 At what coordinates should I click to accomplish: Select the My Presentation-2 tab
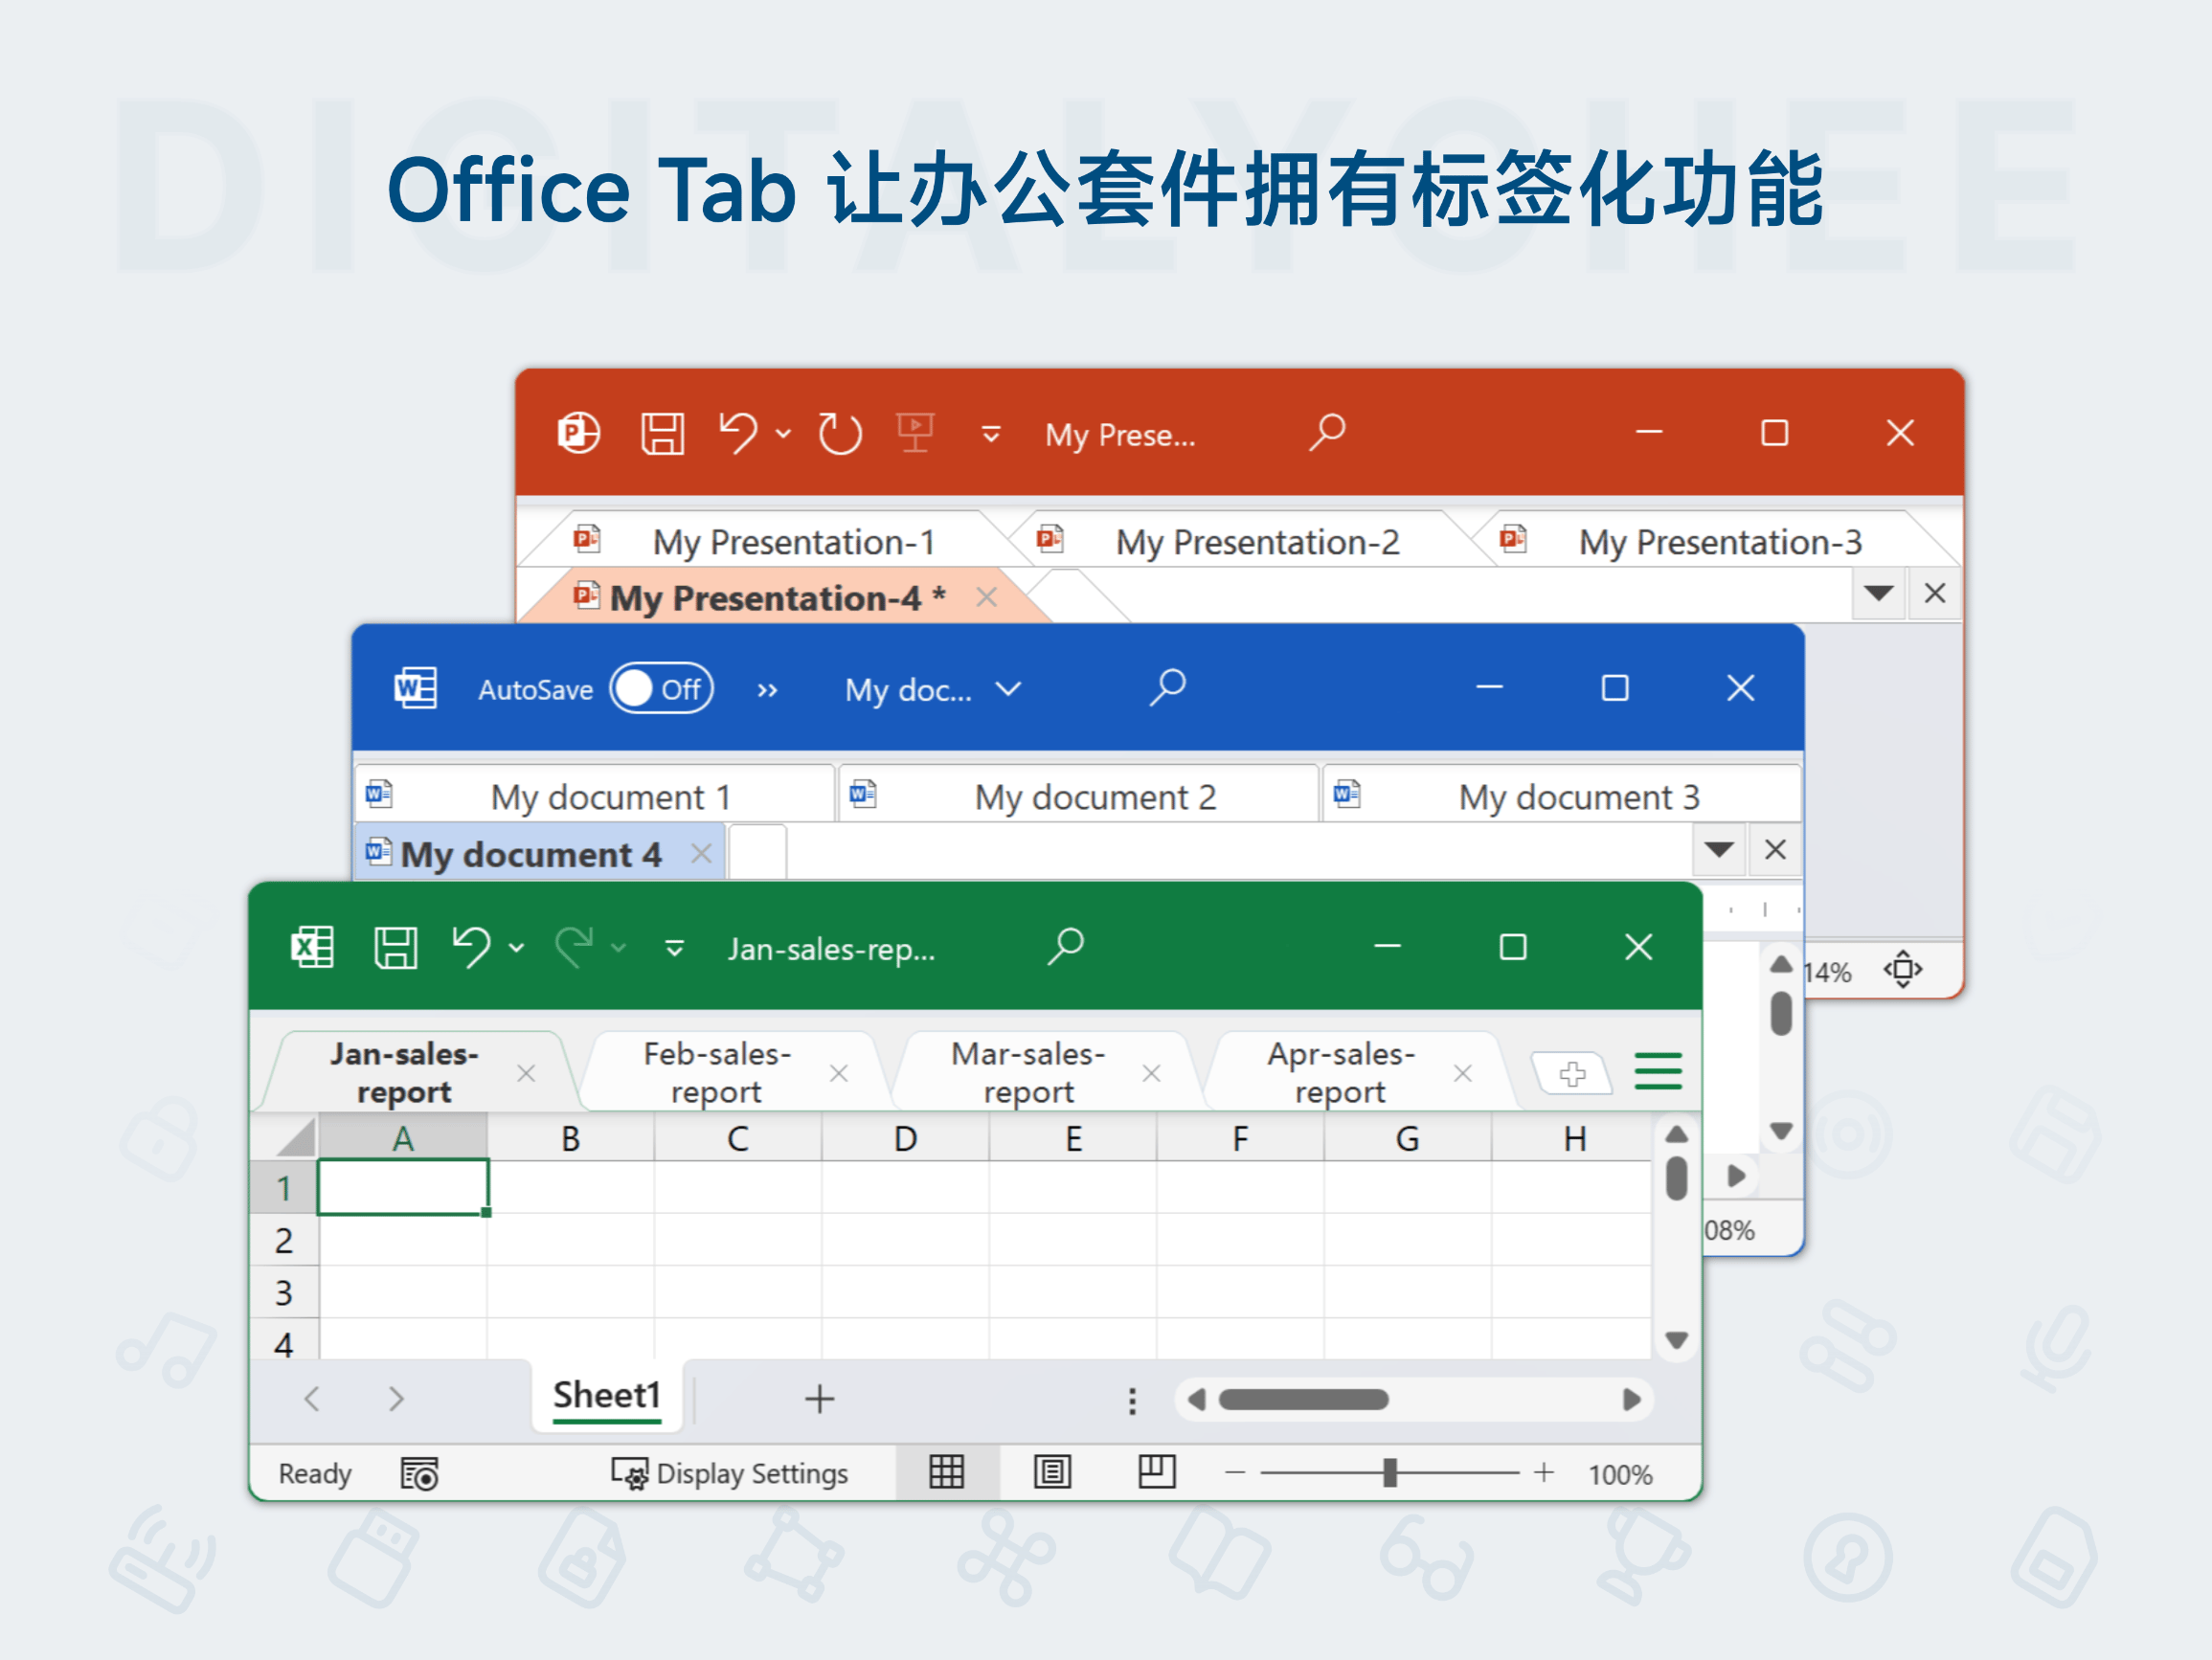(x=1258, y=540)
